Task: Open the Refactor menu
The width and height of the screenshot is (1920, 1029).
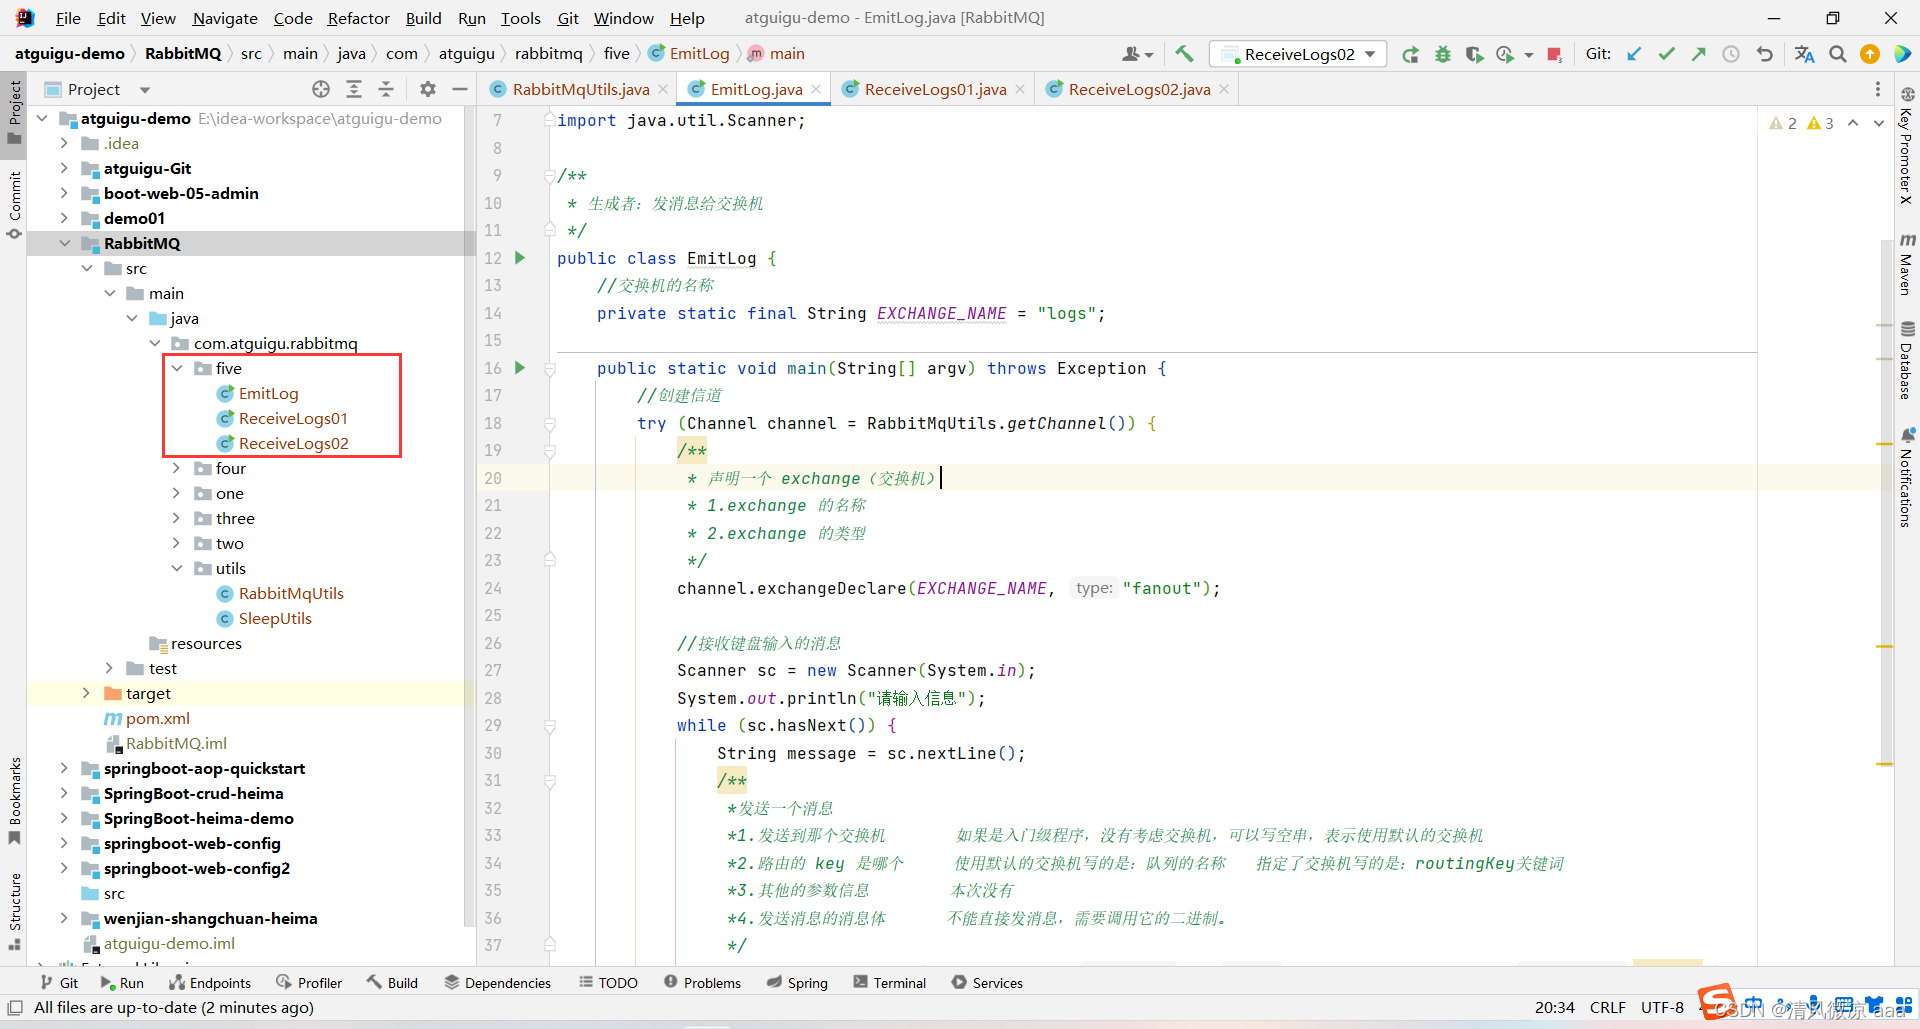Action: (x=358, y=18)
